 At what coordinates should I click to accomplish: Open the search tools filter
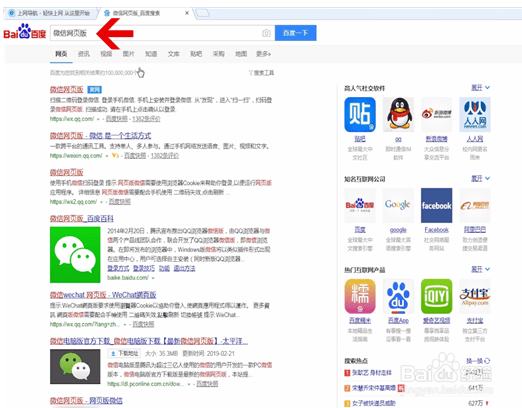point(261,73)
